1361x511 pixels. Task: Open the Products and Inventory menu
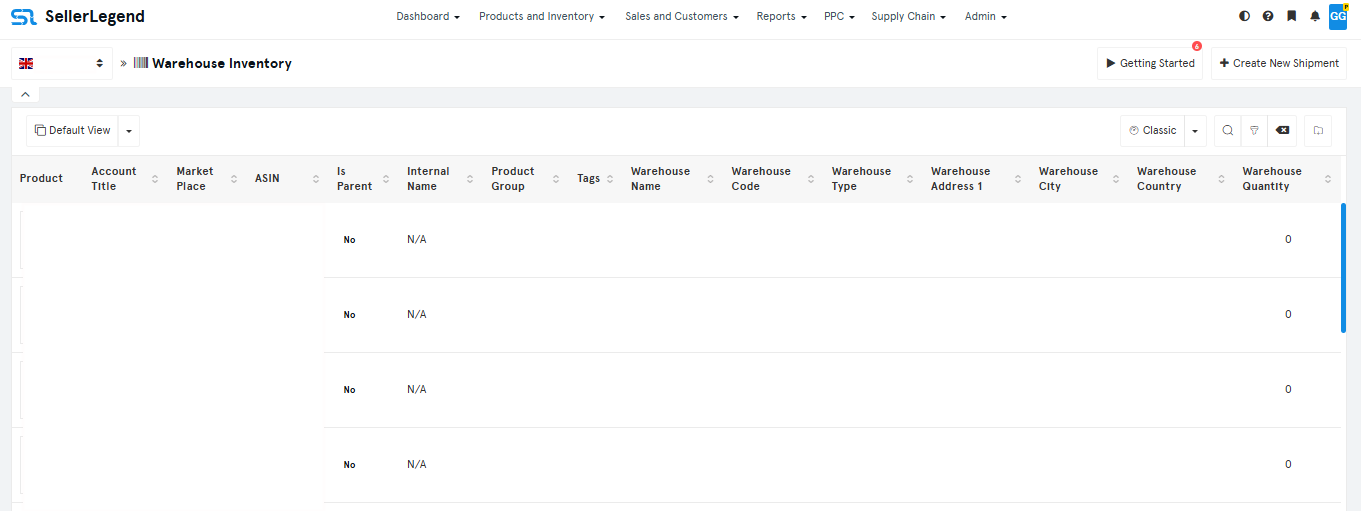(542, 16)
